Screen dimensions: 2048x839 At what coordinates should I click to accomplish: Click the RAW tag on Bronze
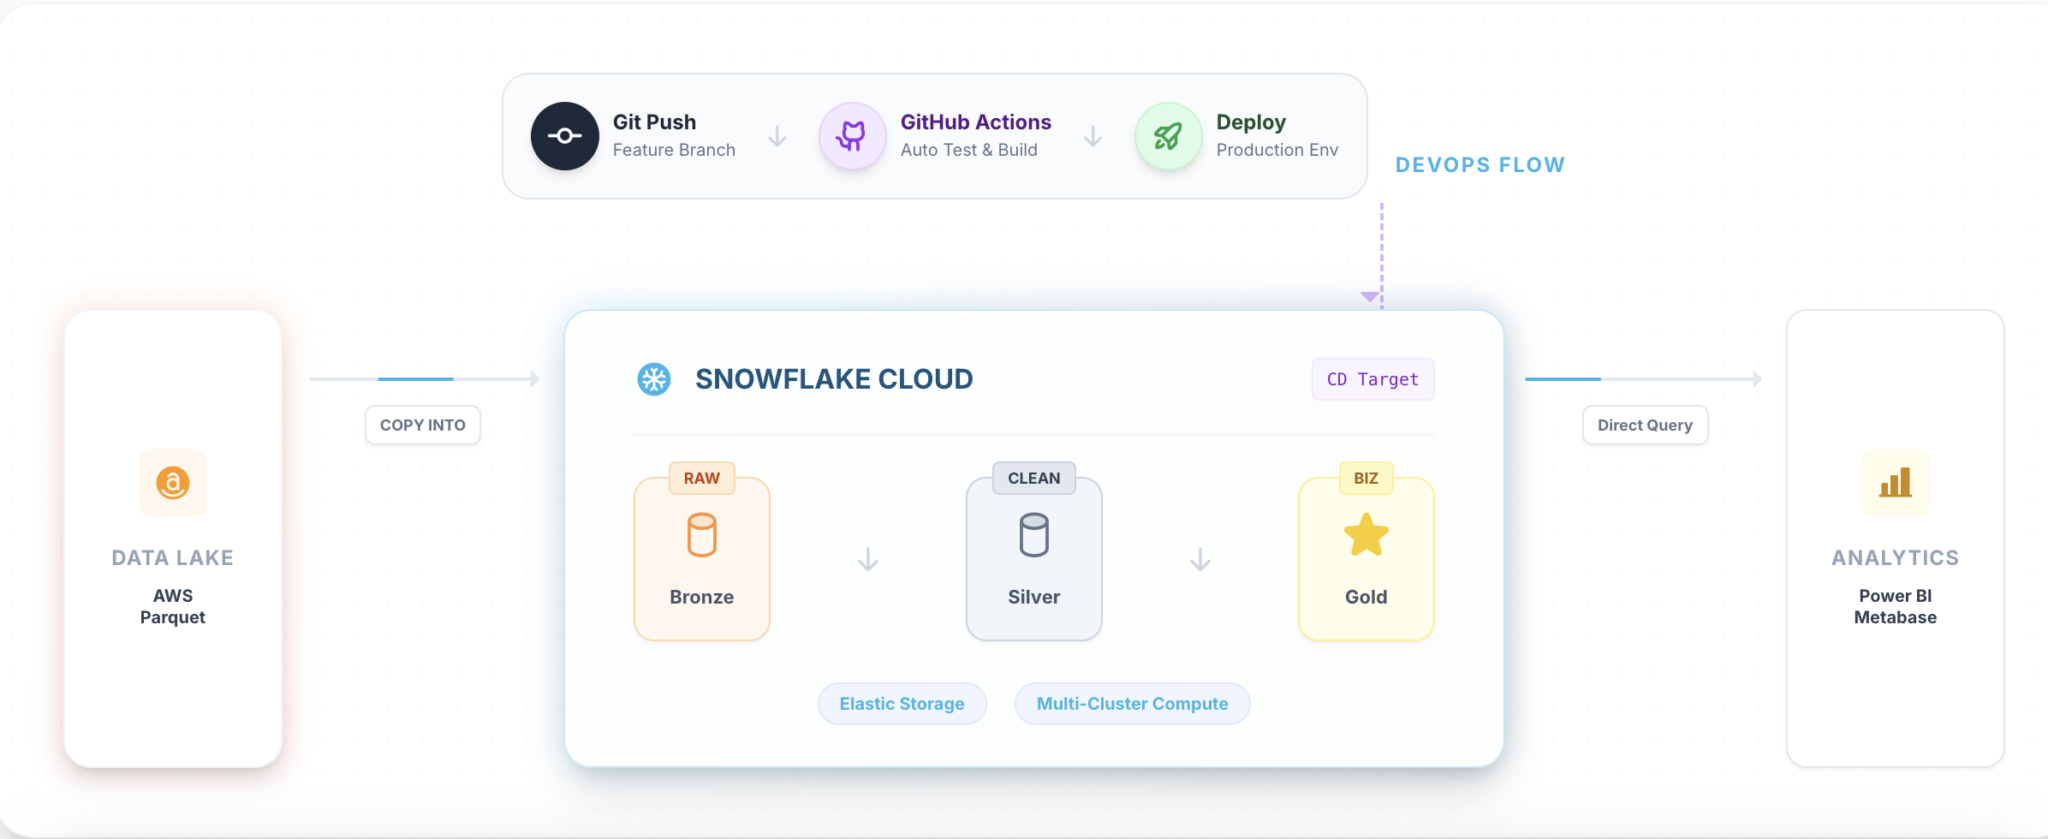[x=702, y=478]
